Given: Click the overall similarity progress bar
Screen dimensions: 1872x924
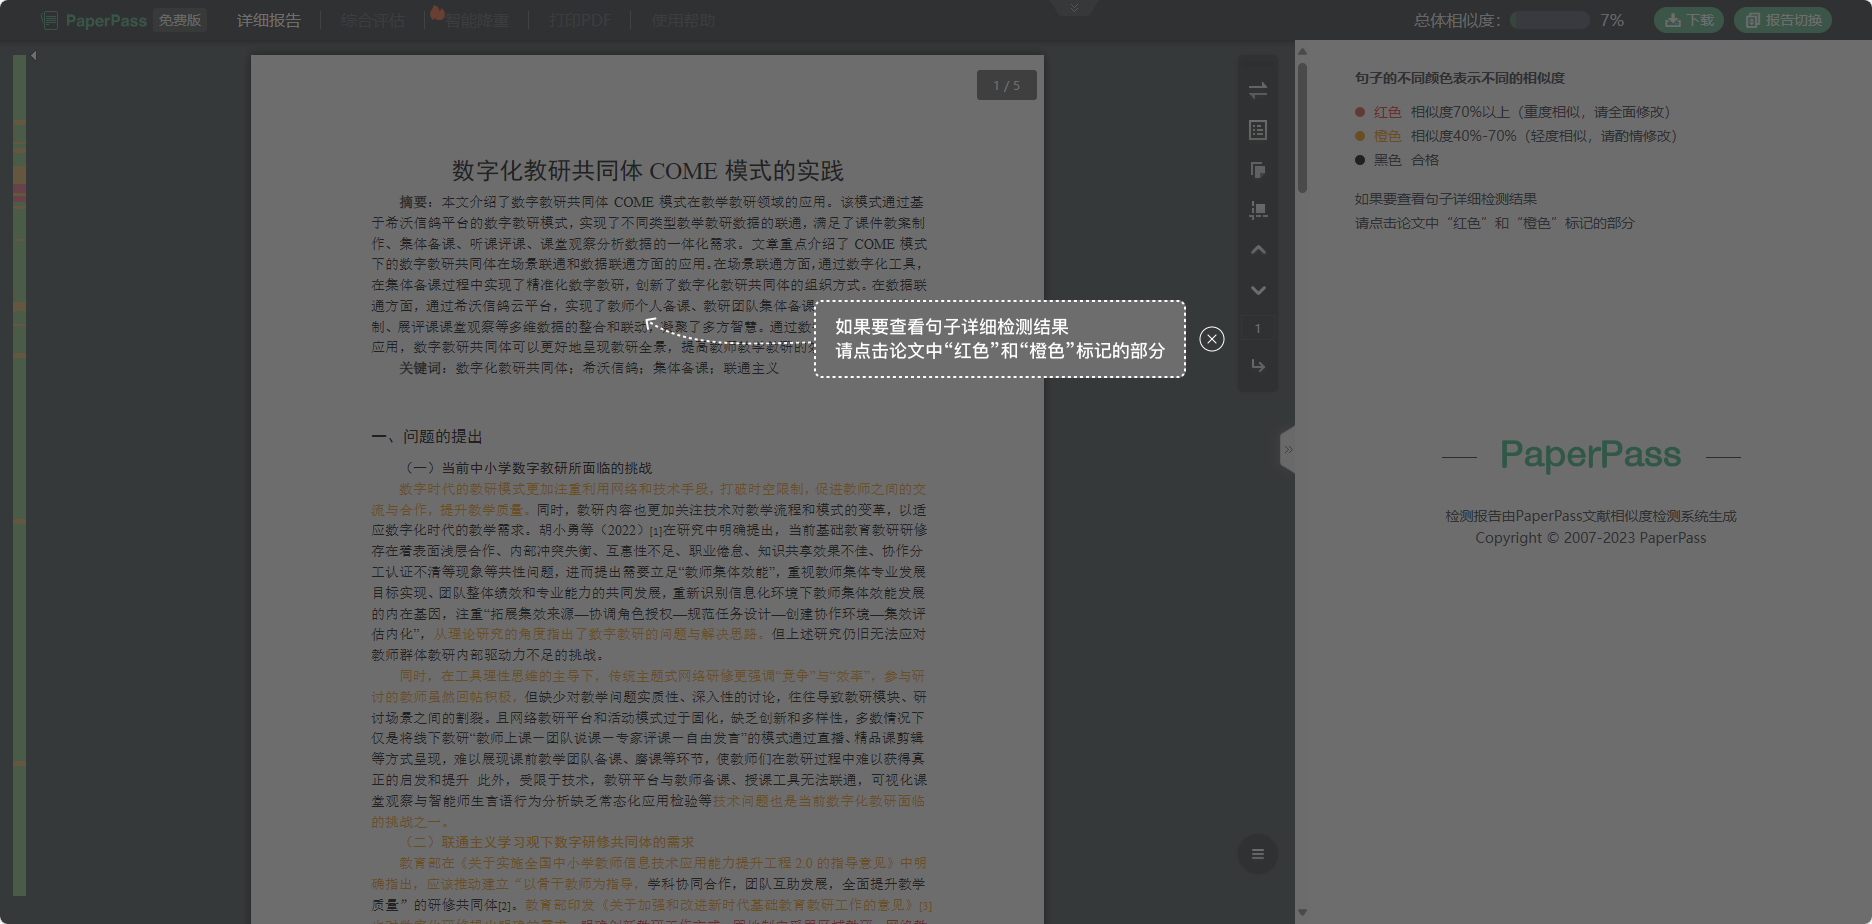Looking at the screenshot, I should click(x=1550, y=20).
